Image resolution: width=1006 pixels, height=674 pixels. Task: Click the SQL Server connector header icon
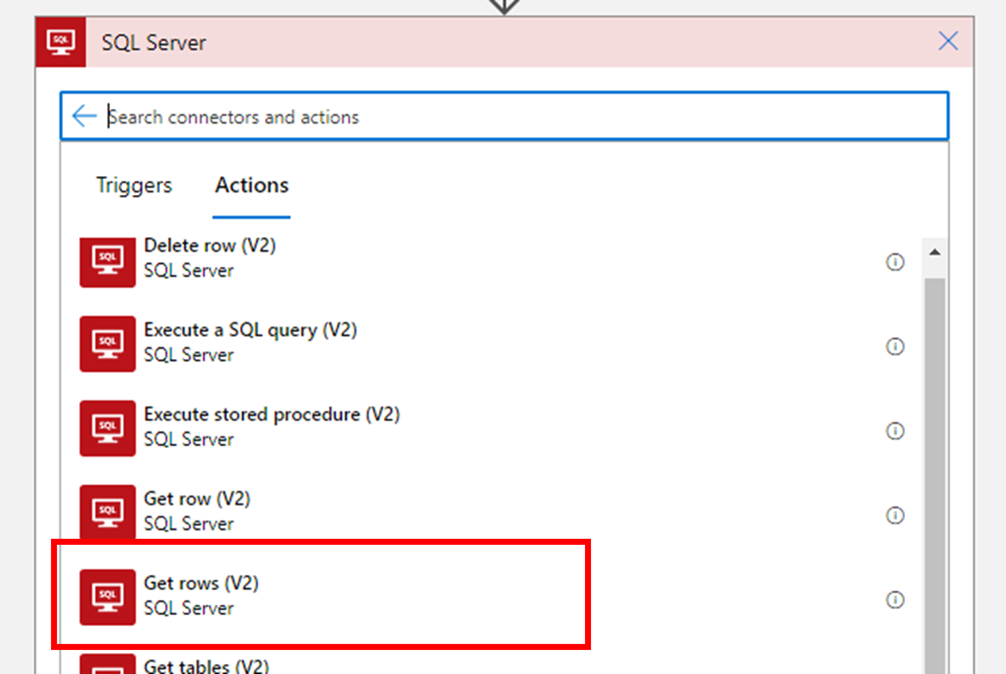[x=61, y=42]
